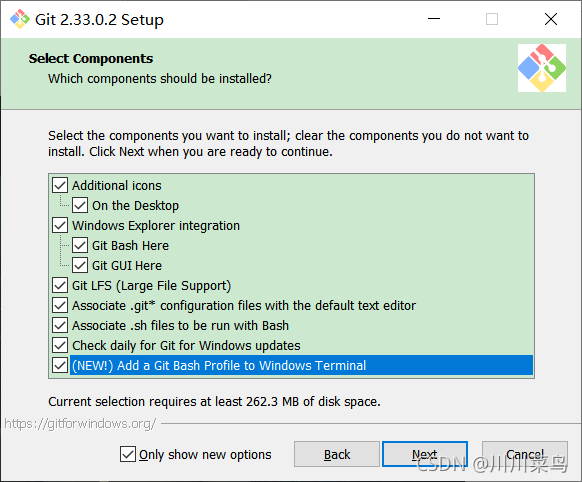Toggle Only show new options checkbox
This screenshot has height=482, width=582.
pos(128,454)
